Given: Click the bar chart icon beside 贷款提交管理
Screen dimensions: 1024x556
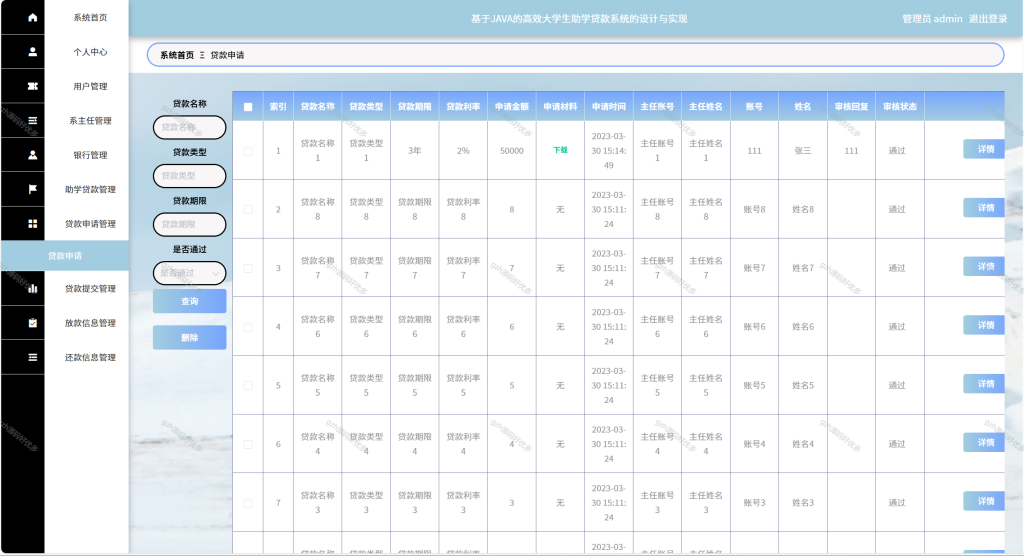Looking at the screenshot, I should click(x=33, y=288).
